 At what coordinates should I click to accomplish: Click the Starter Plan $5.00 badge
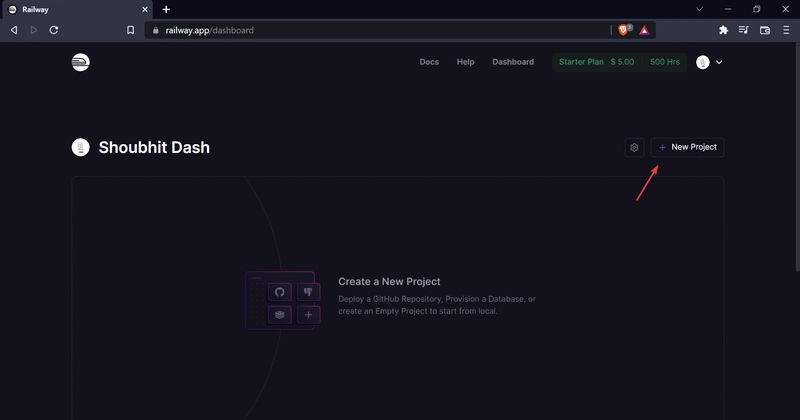click(596, 62)
